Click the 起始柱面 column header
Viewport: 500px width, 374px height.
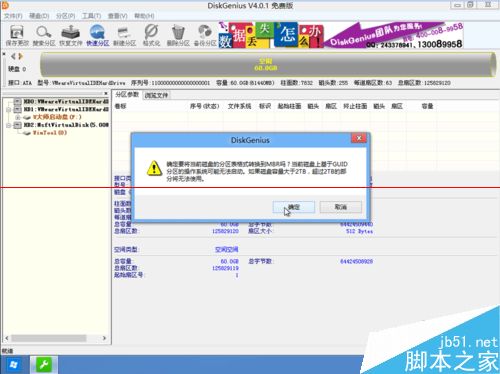coord(289,106)
